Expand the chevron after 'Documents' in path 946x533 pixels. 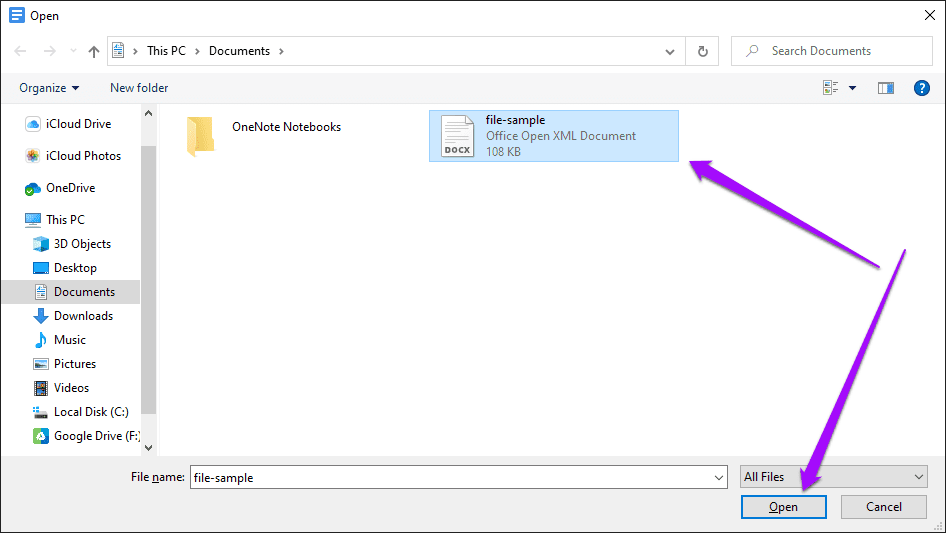(x=281, y=51)
